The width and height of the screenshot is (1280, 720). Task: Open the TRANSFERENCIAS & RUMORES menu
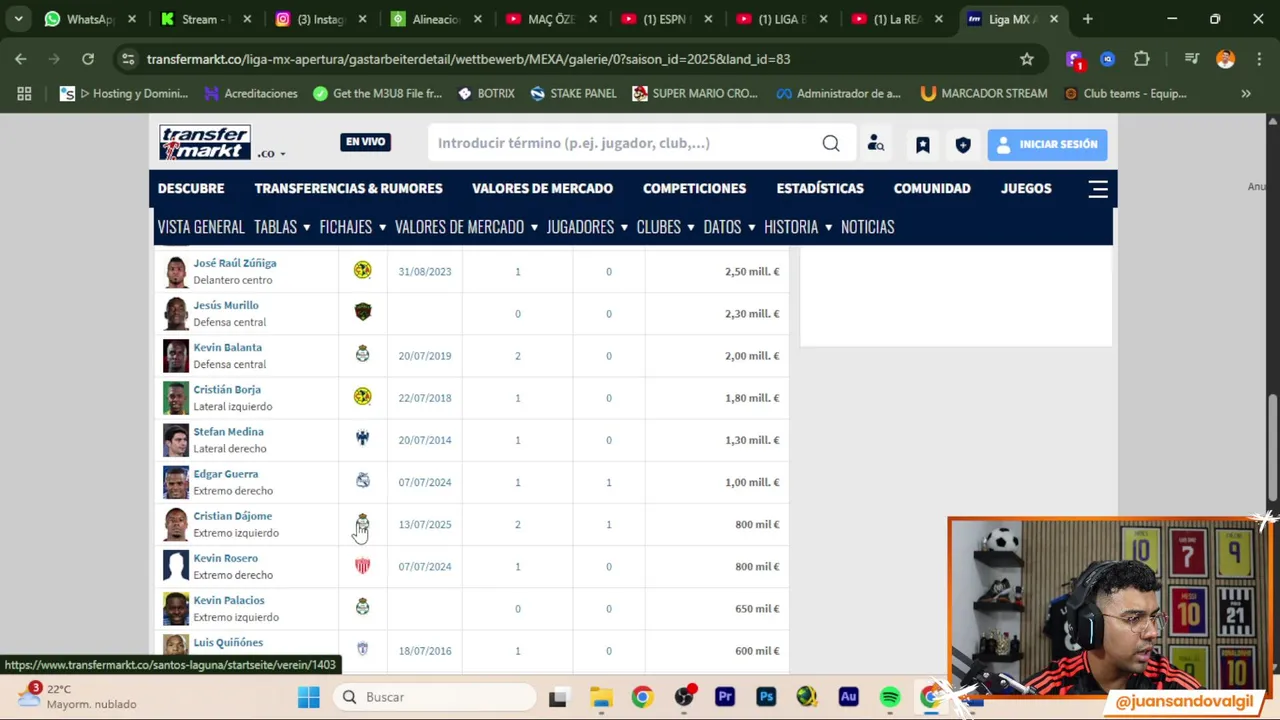[x=348, y=188]
